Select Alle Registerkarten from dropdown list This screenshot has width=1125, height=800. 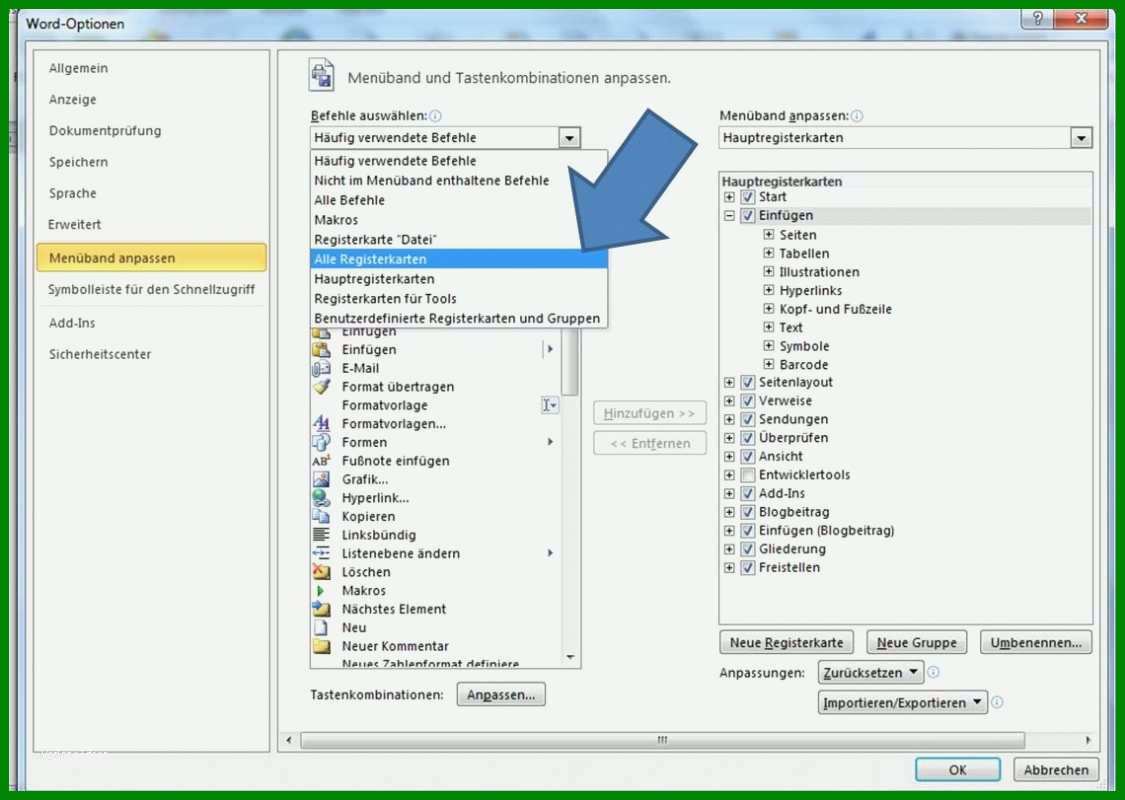point(459,259)
